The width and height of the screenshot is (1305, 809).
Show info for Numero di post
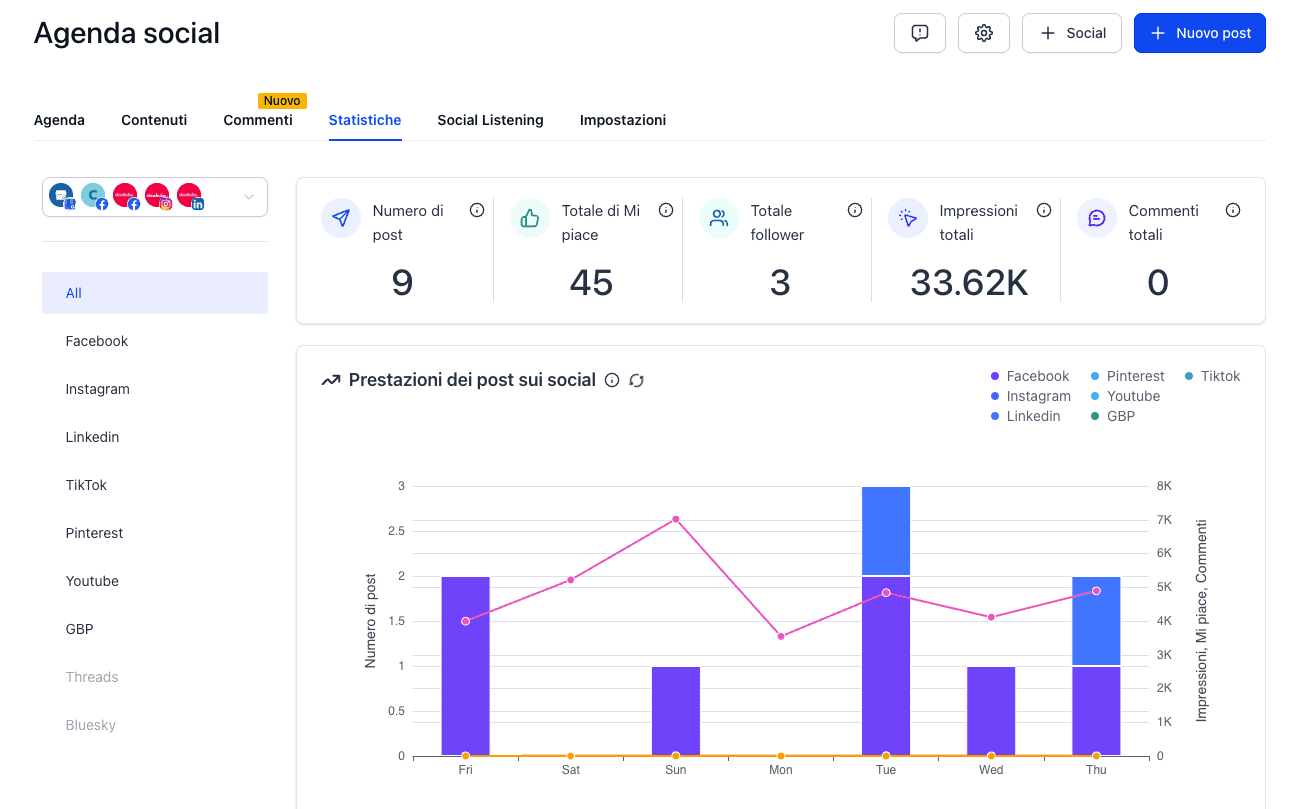pyautogui.click(x=477, y=210)
